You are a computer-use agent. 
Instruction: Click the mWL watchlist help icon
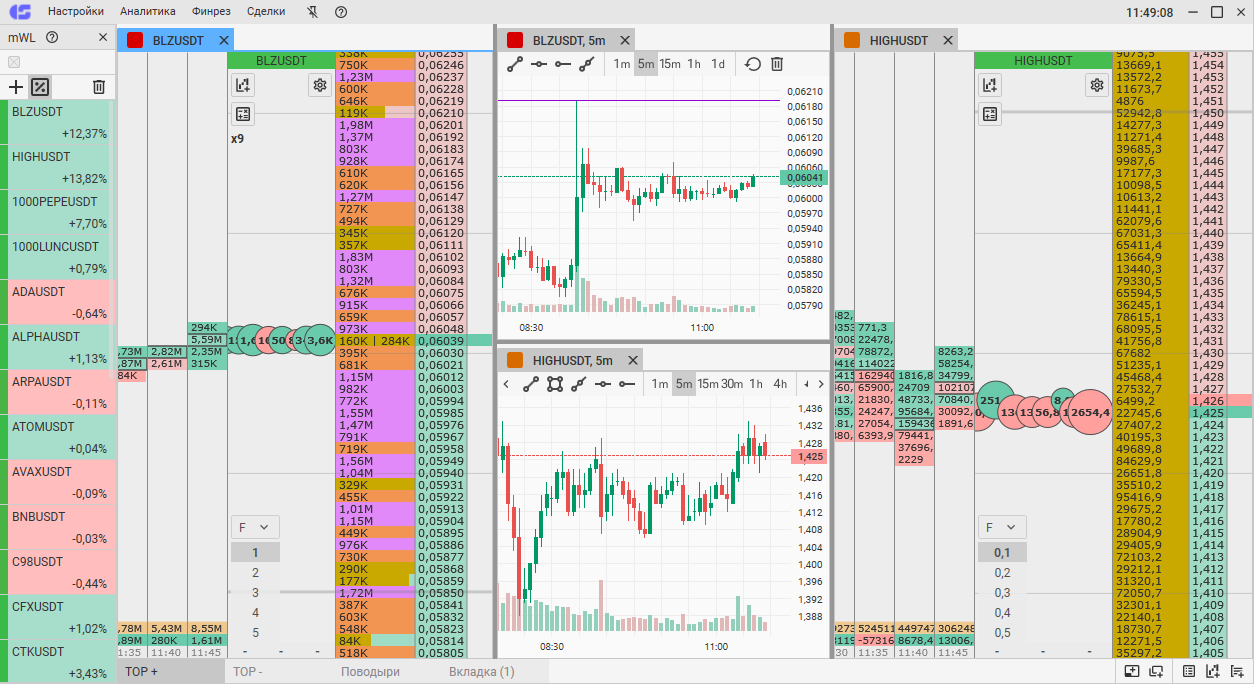point(52,38)
